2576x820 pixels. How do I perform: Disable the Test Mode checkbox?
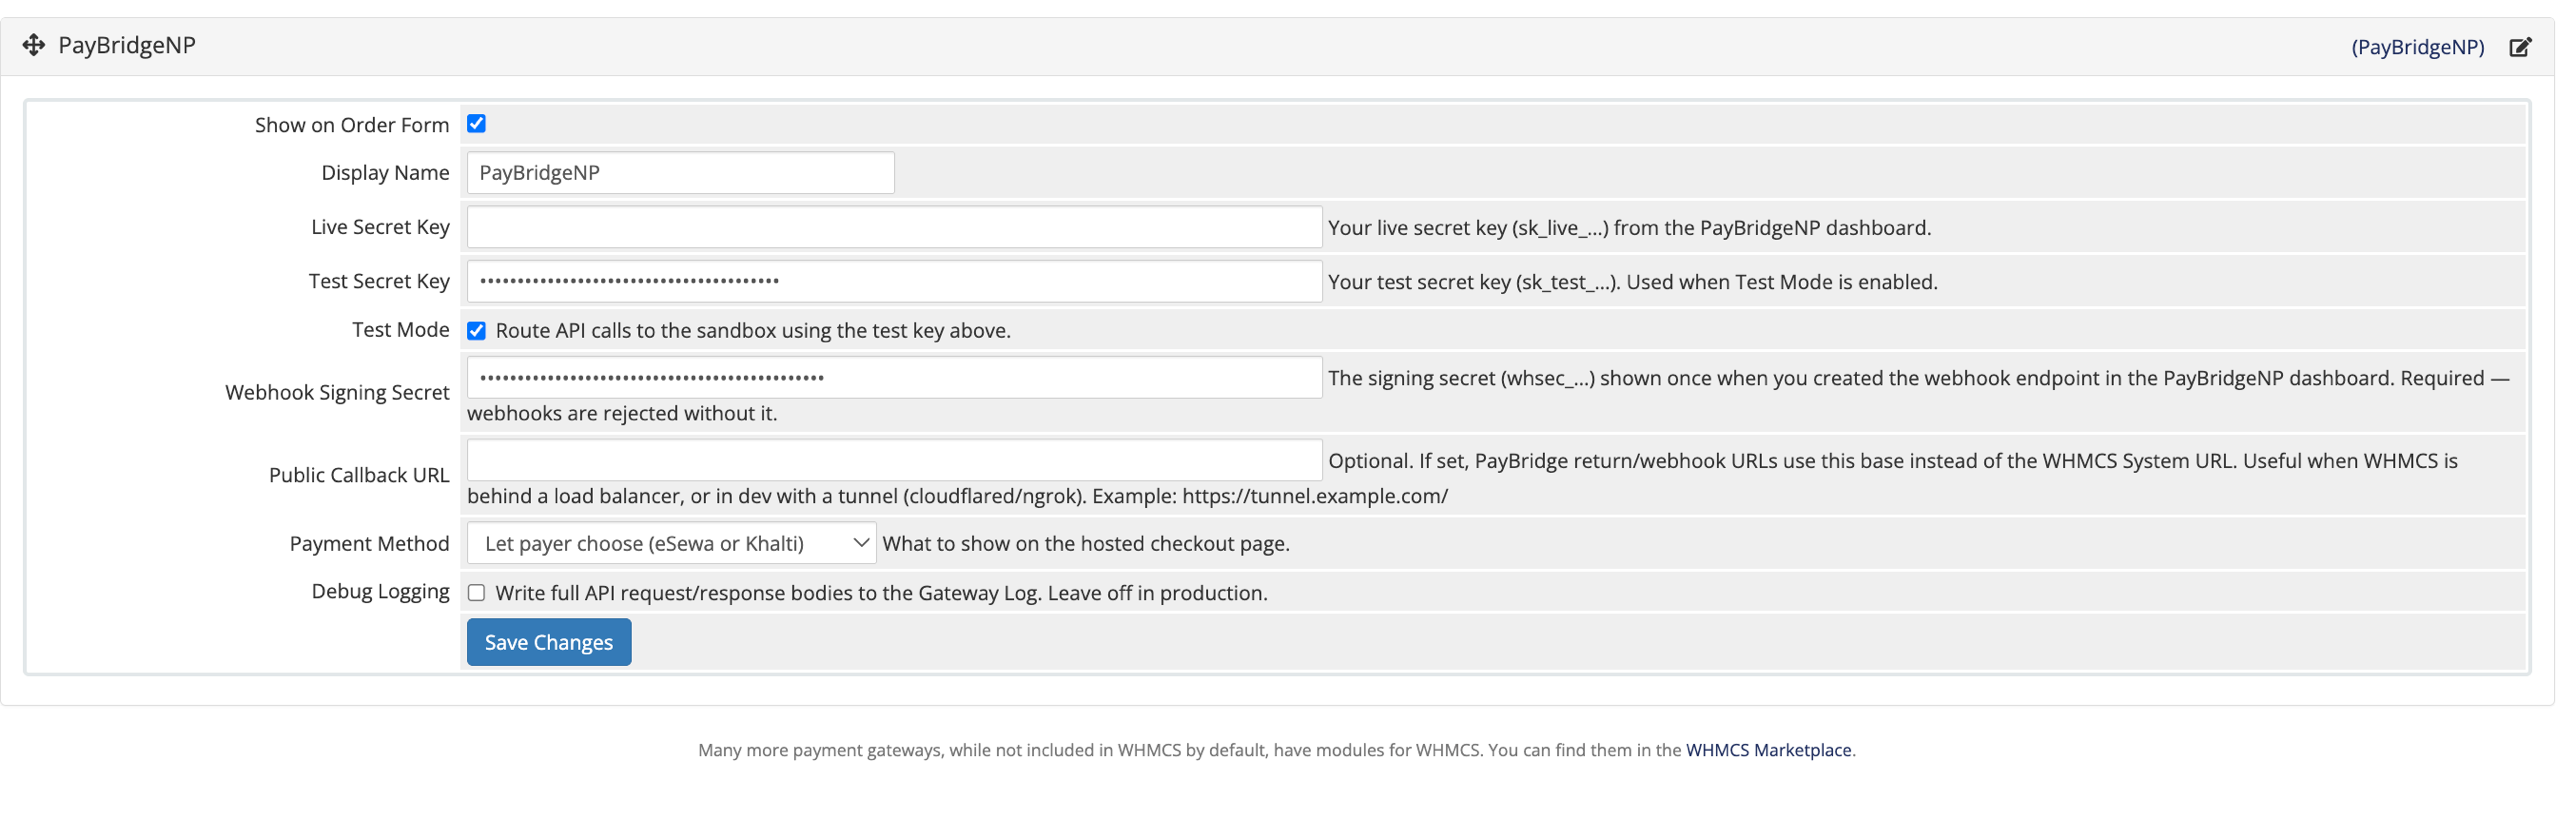click(477, 331)
